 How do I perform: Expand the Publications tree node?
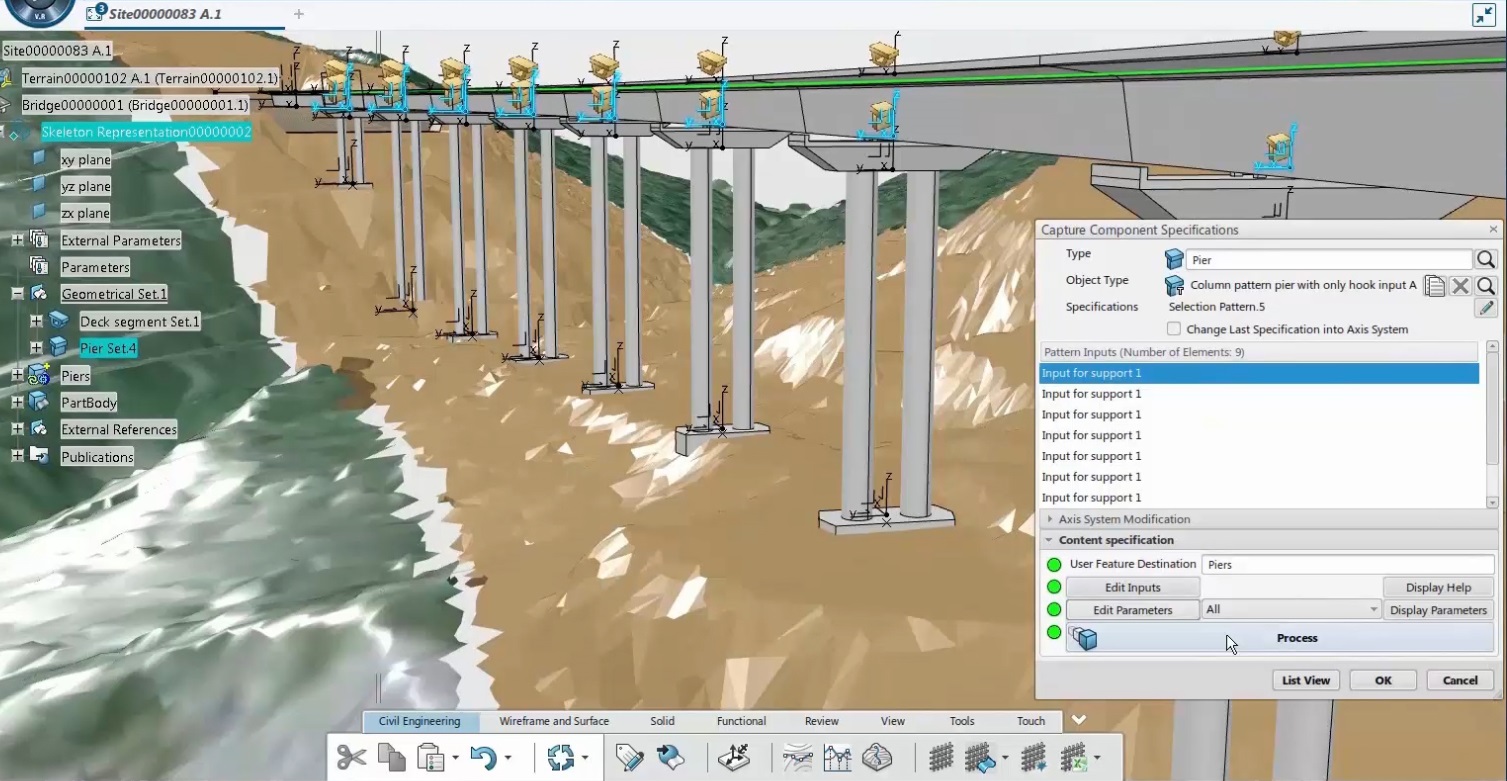pyautogui.click(x=17, y=456)
